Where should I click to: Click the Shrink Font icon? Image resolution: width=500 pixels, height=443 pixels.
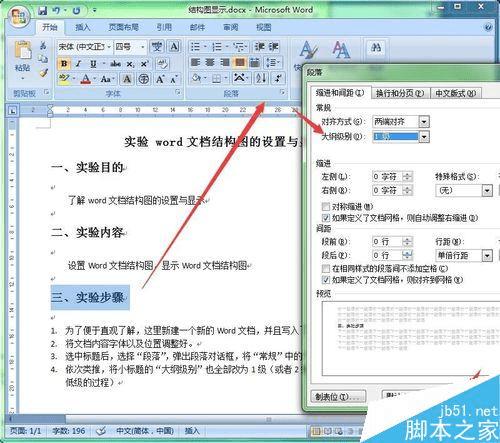pos(174,80)
